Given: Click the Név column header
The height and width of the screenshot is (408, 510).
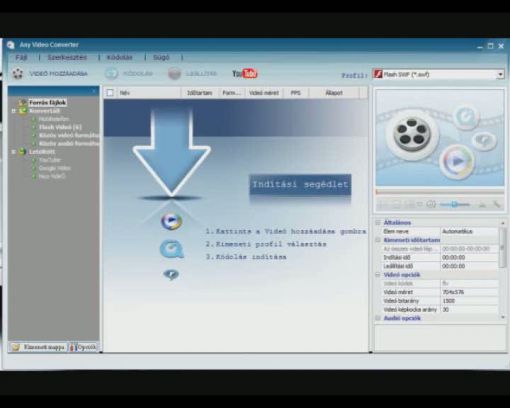Looking at the screenshot, I should click(149, 93).
